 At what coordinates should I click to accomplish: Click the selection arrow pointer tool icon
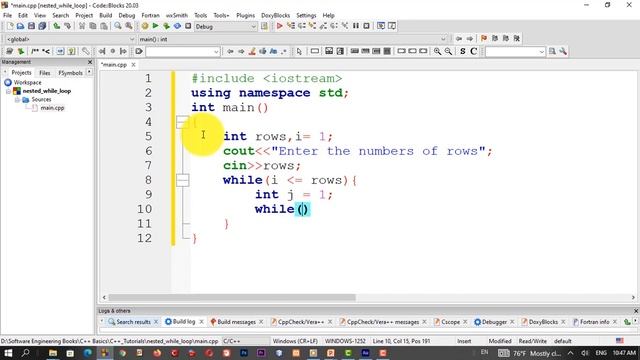click(299, 51)
